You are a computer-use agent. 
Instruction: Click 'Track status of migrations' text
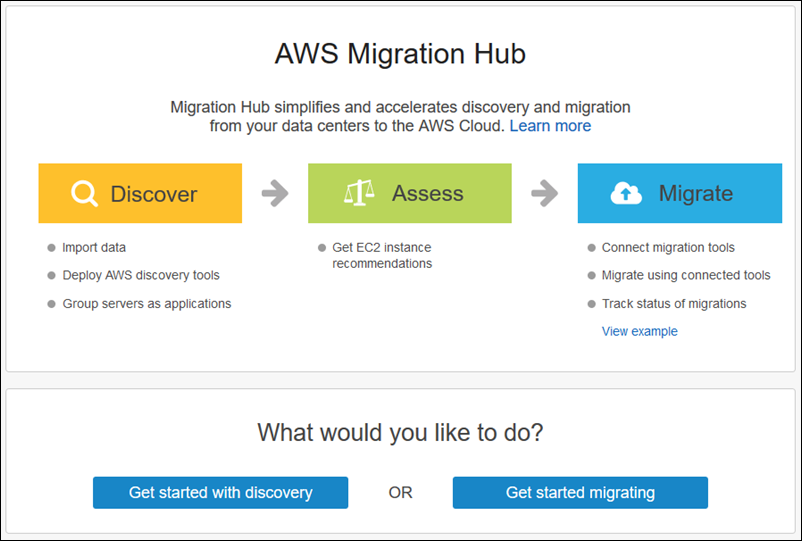pyautogui.click(x=674, y=304)
